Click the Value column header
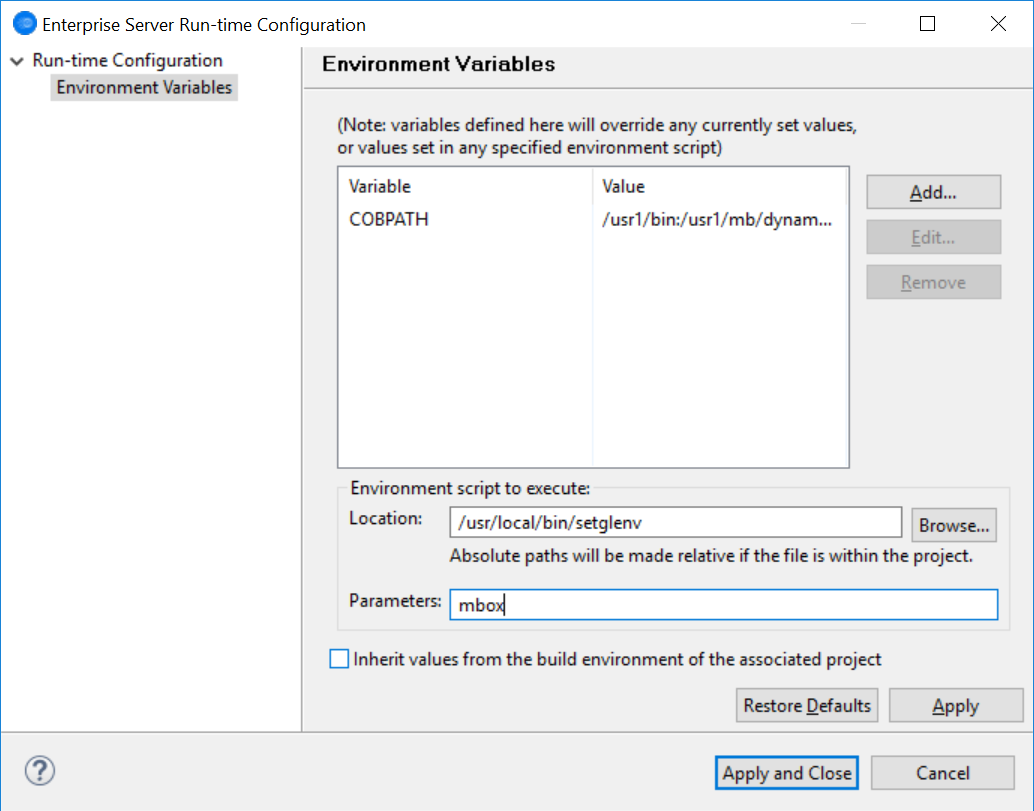1034x811 pixels. [624, 186]
